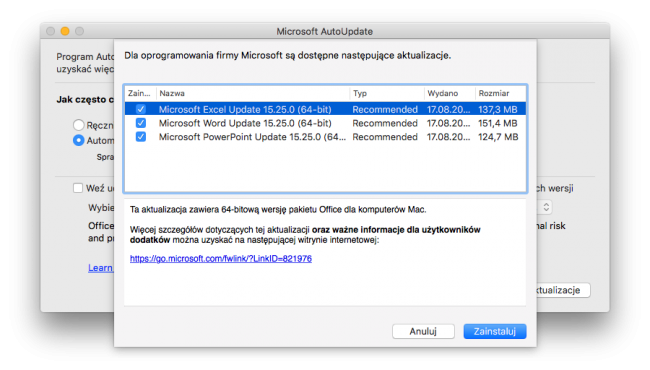Open the channel dropdown stepper in background window

click(546, 207)
